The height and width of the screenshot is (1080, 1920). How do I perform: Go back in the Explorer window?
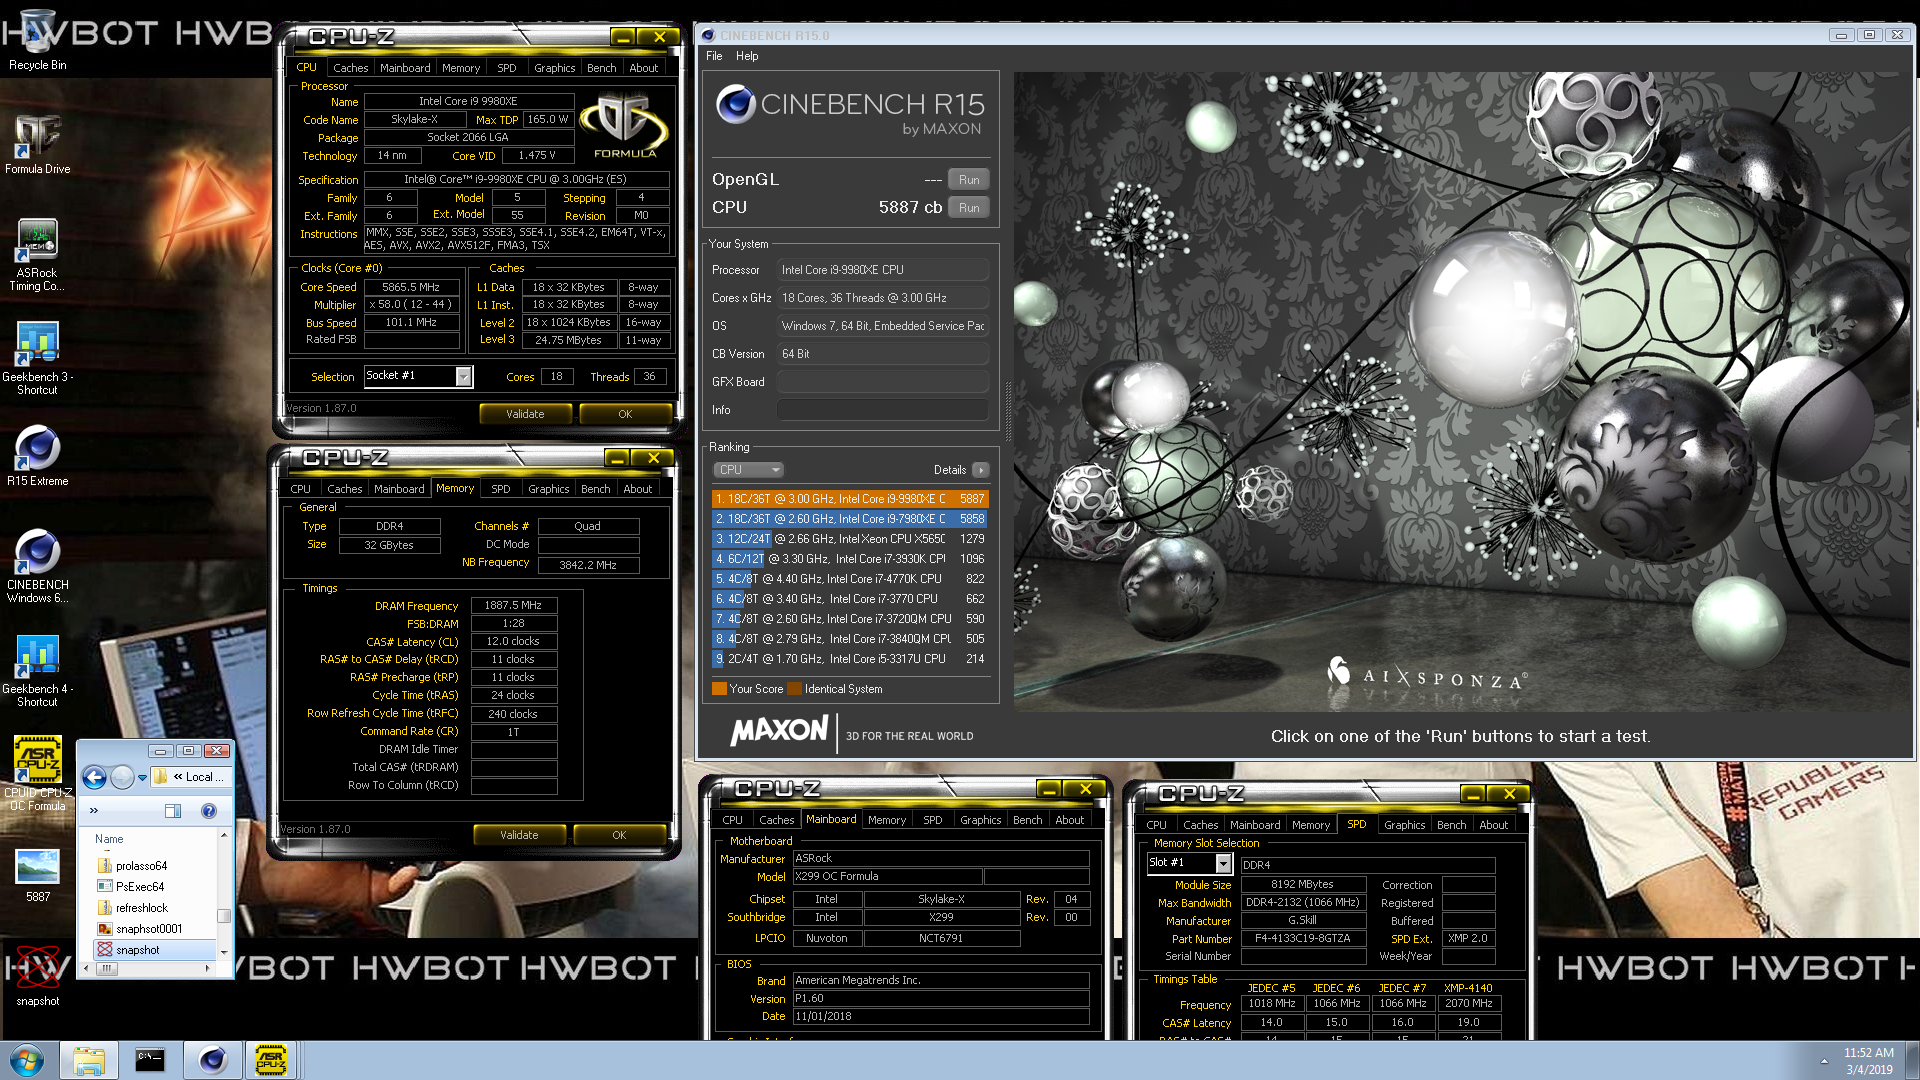point(94,777)
